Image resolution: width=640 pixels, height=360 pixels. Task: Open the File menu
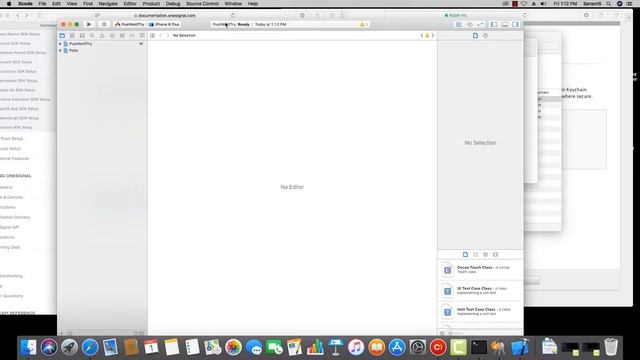[42, 4]
